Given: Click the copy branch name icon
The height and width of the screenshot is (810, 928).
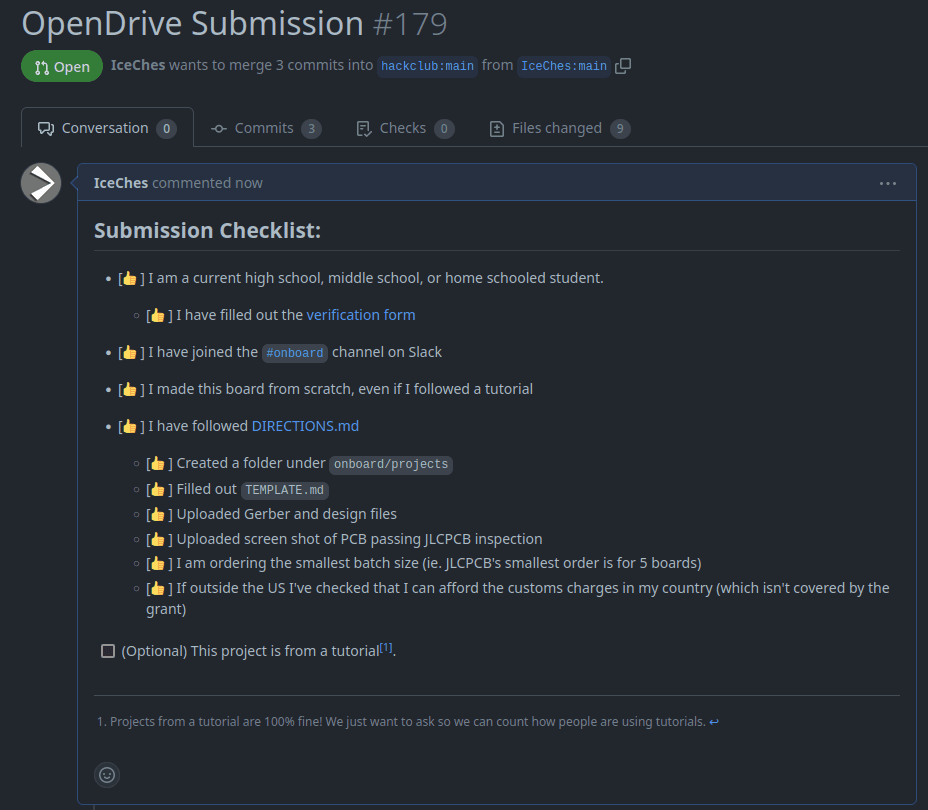Looking at the screenshot, I should pyautogui.click(x=623, y=66).
